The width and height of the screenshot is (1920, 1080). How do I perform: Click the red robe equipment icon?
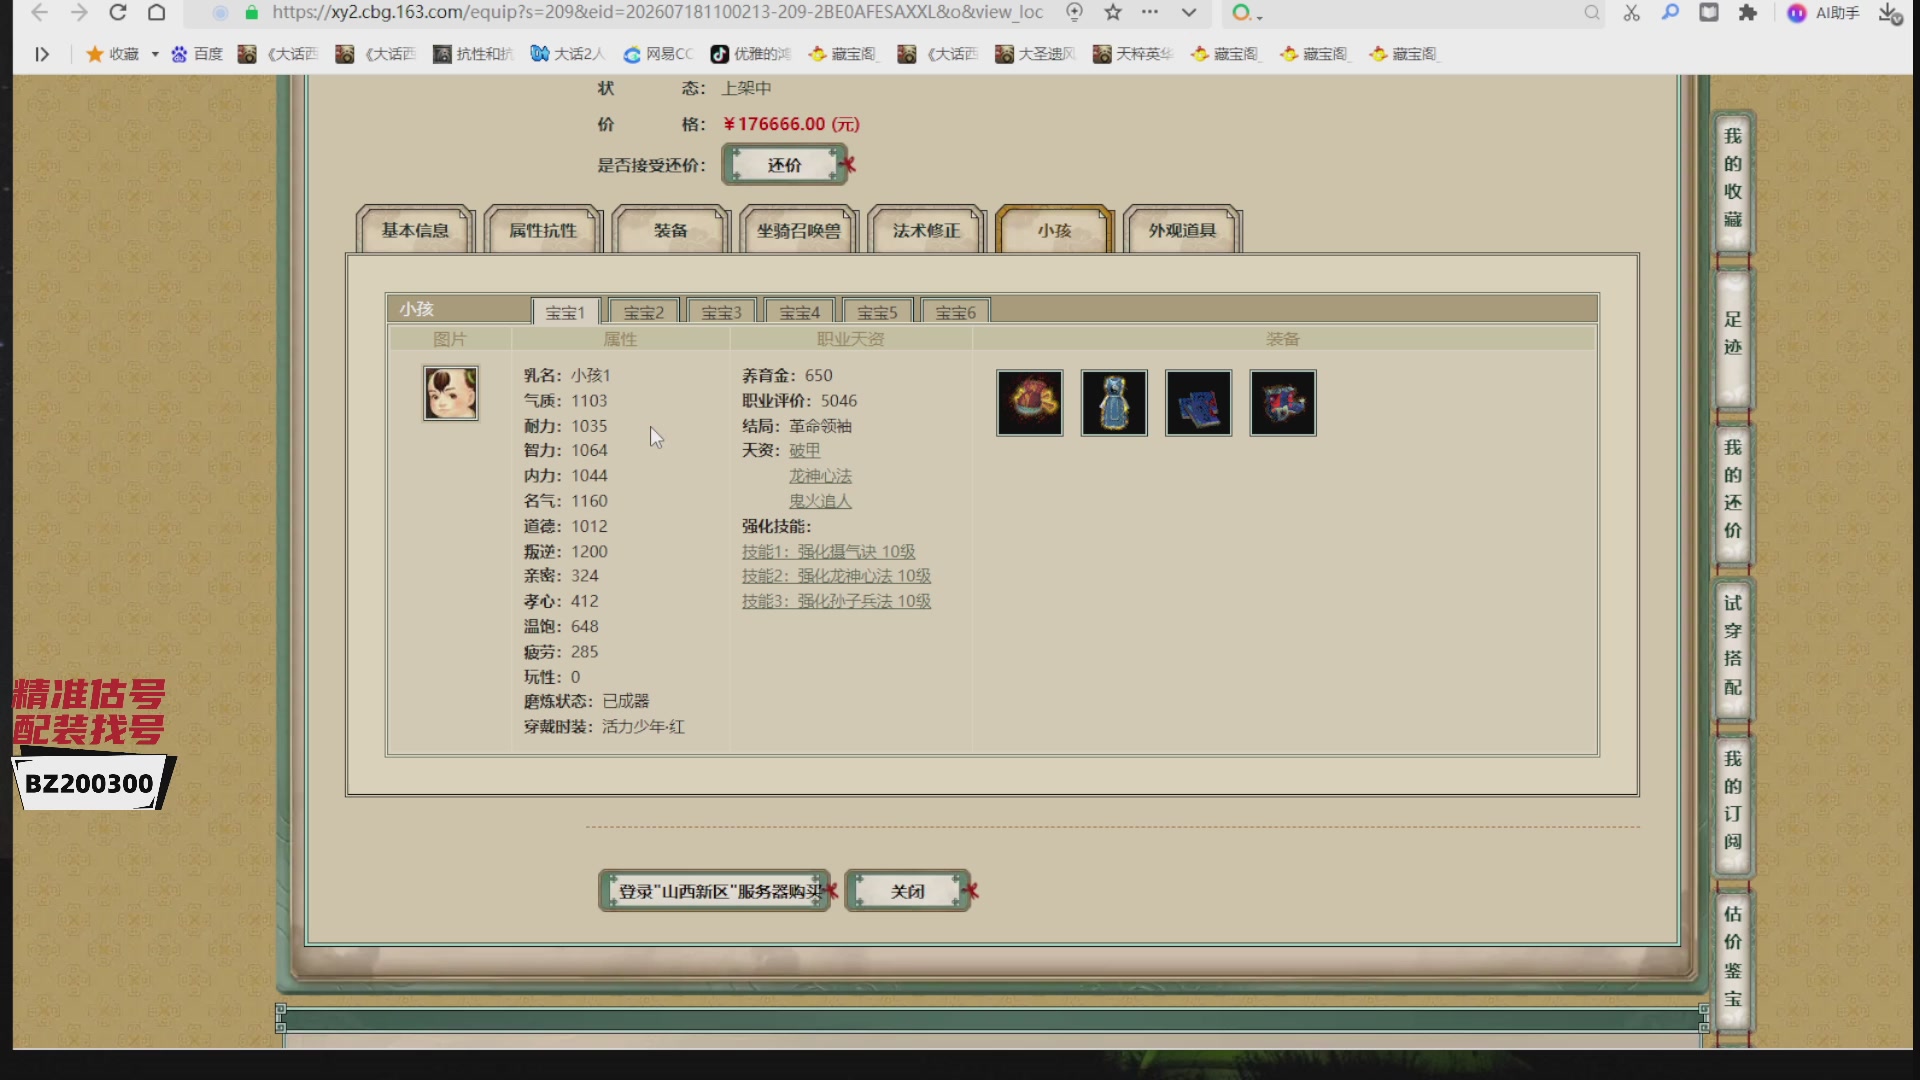[1029, 403]
